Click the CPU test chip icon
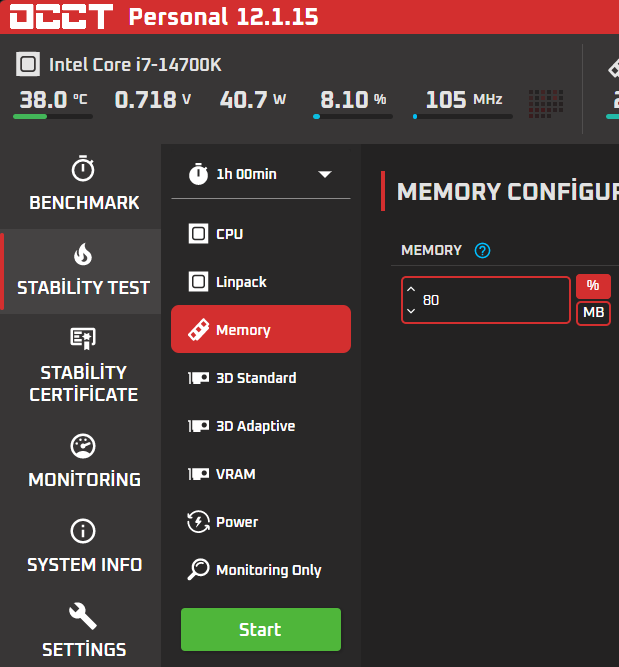Screen dimensions: 619x667 pos(198,234)
